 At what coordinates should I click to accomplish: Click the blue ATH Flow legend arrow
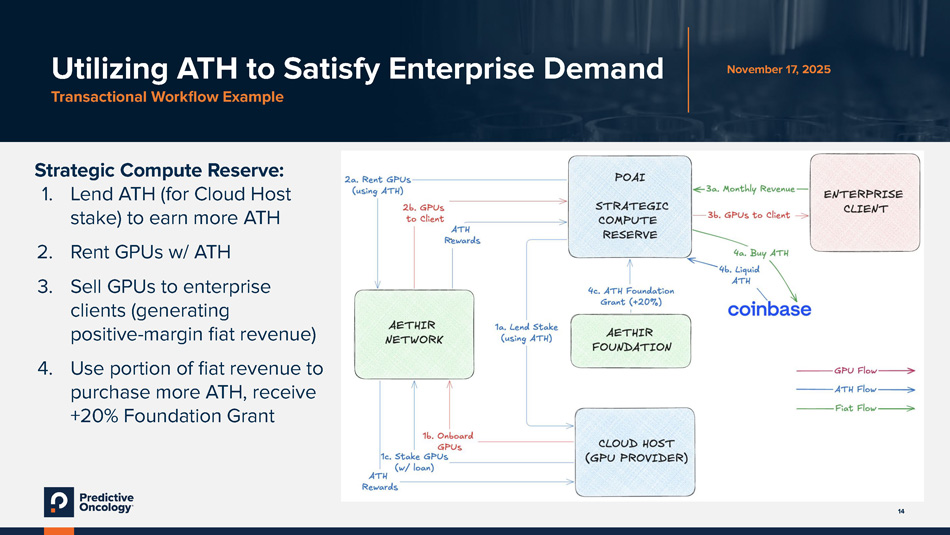point(874,388)
